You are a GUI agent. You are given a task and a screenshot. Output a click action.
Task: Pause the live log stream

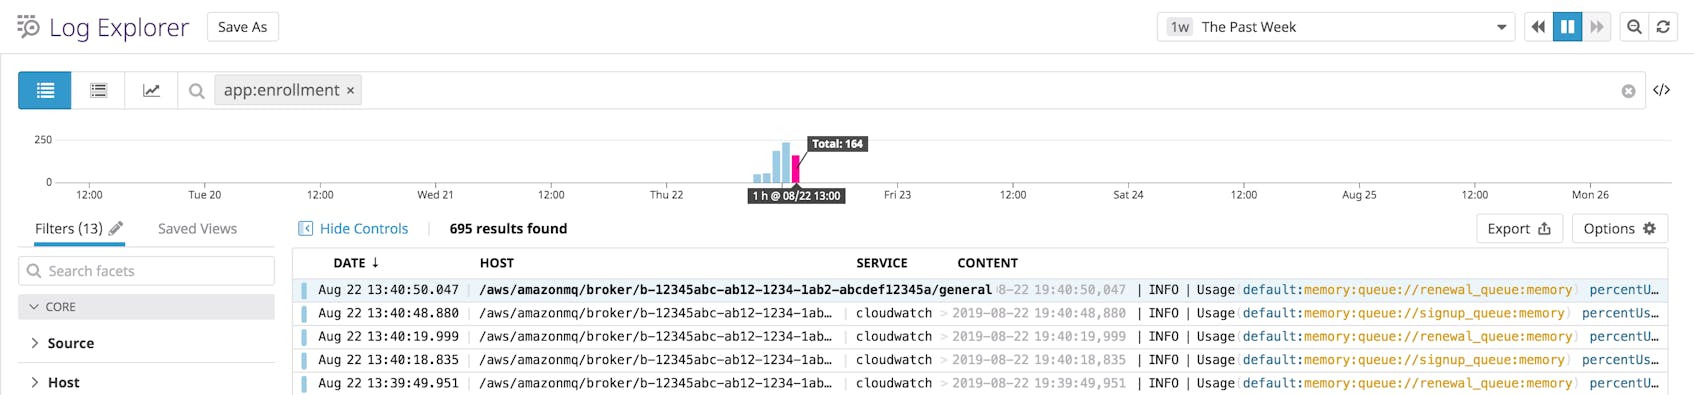tap(1567, 27)
